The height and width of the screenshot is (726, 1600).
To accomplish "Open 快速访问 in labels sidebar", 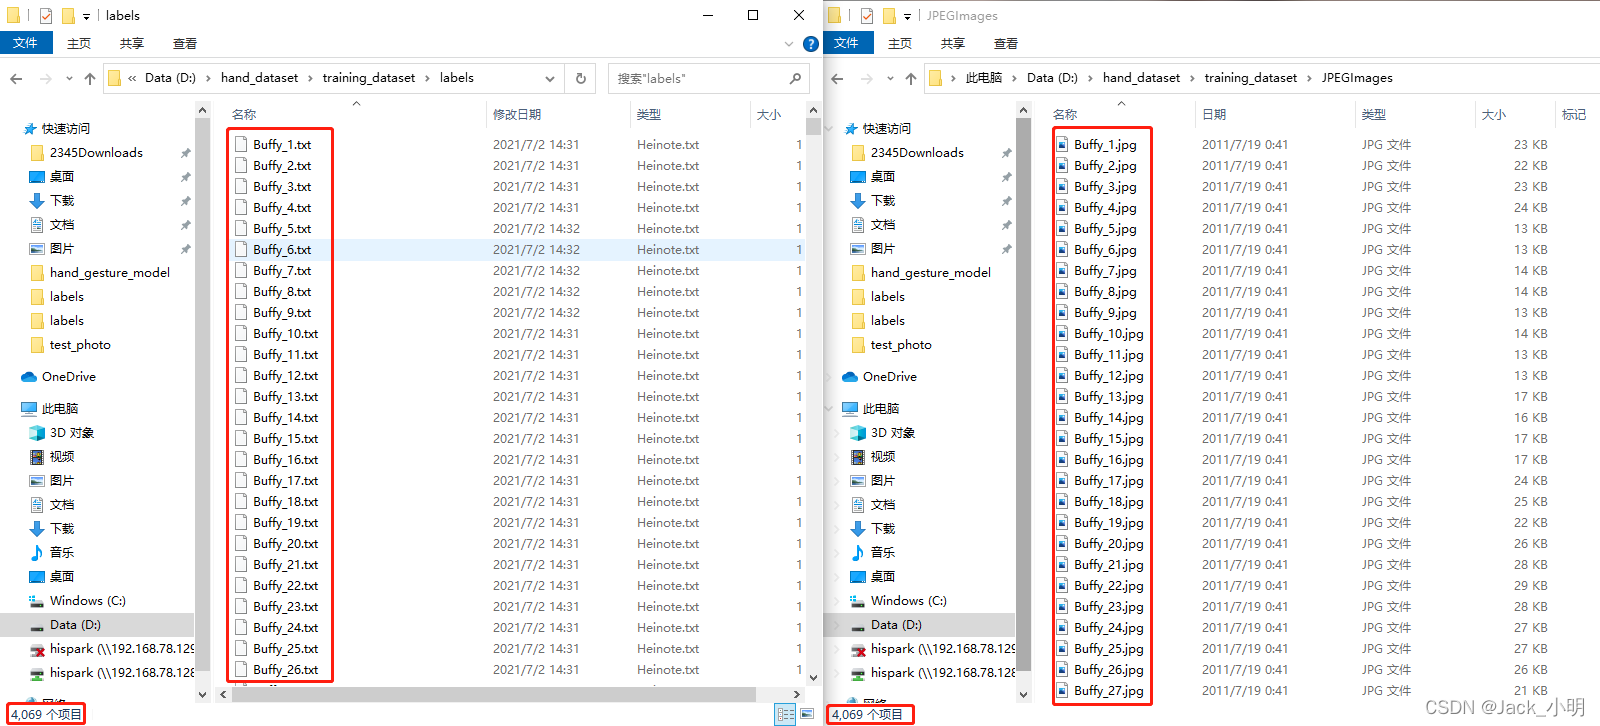I will [65, 128].
